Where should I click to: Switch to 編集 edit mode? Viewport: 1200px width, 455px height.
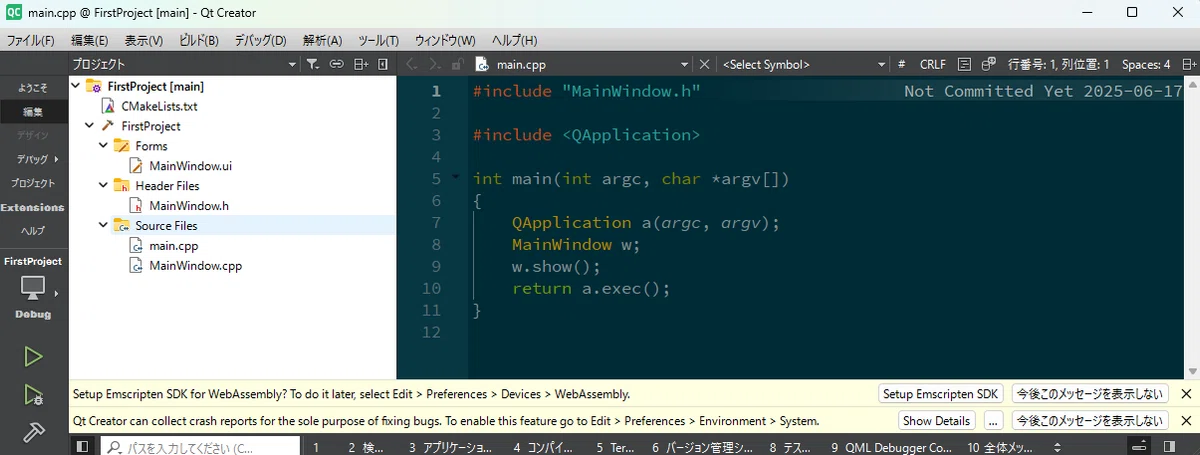(33, 112)
